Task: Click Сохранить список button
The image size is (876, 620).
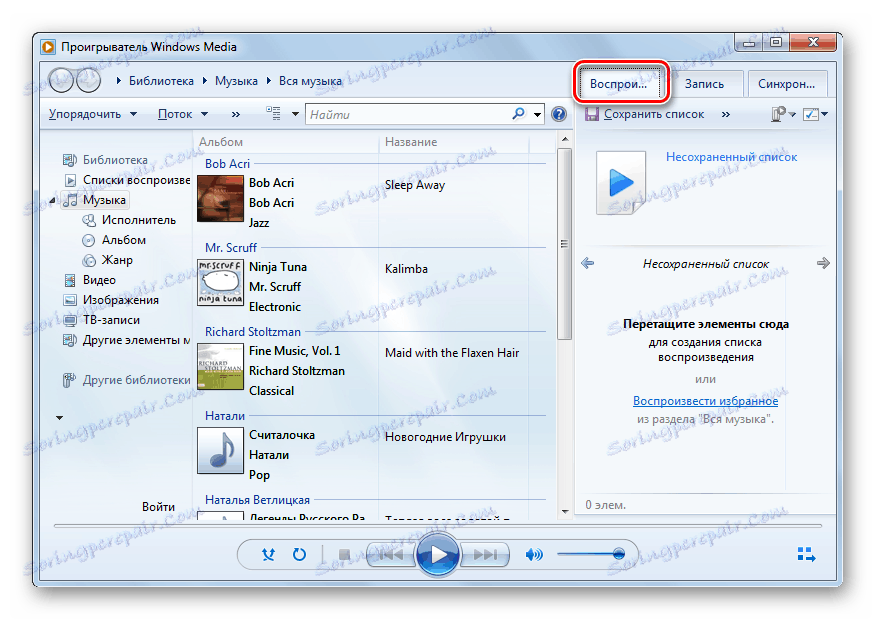Action: (x=645, y=114)
